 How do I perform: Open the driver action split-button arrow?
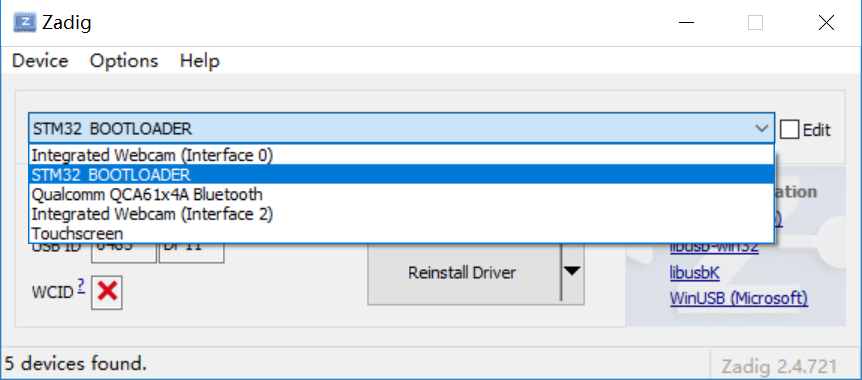coord(572,272)
